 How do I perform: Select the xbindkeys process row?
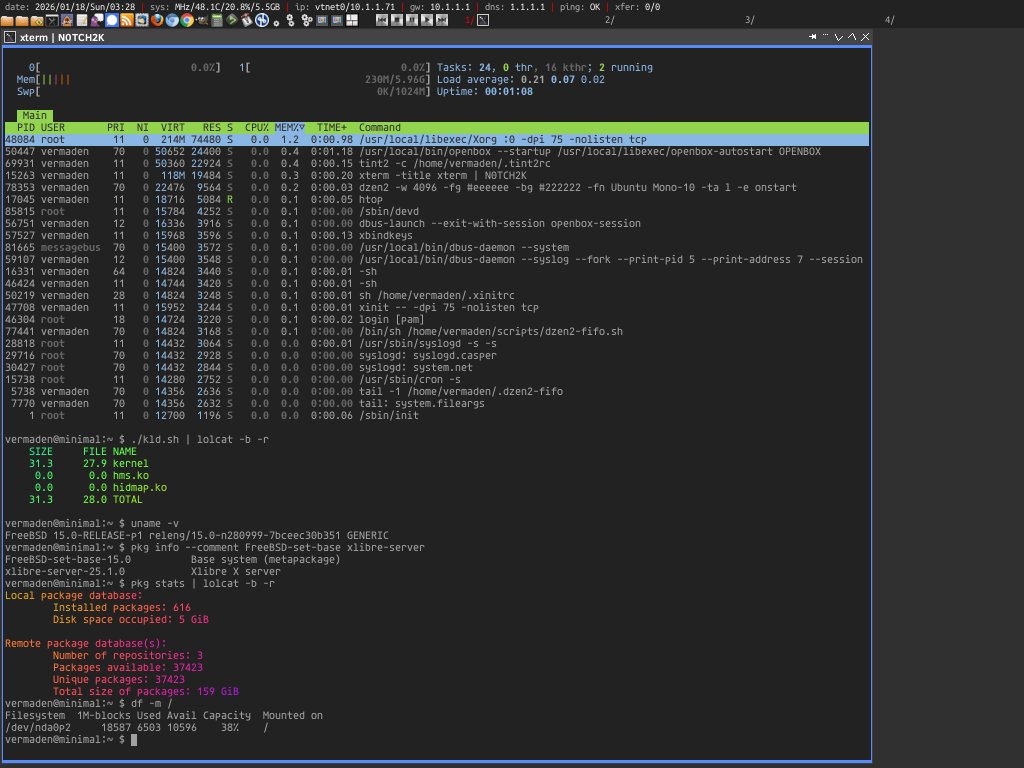[436, 235]
